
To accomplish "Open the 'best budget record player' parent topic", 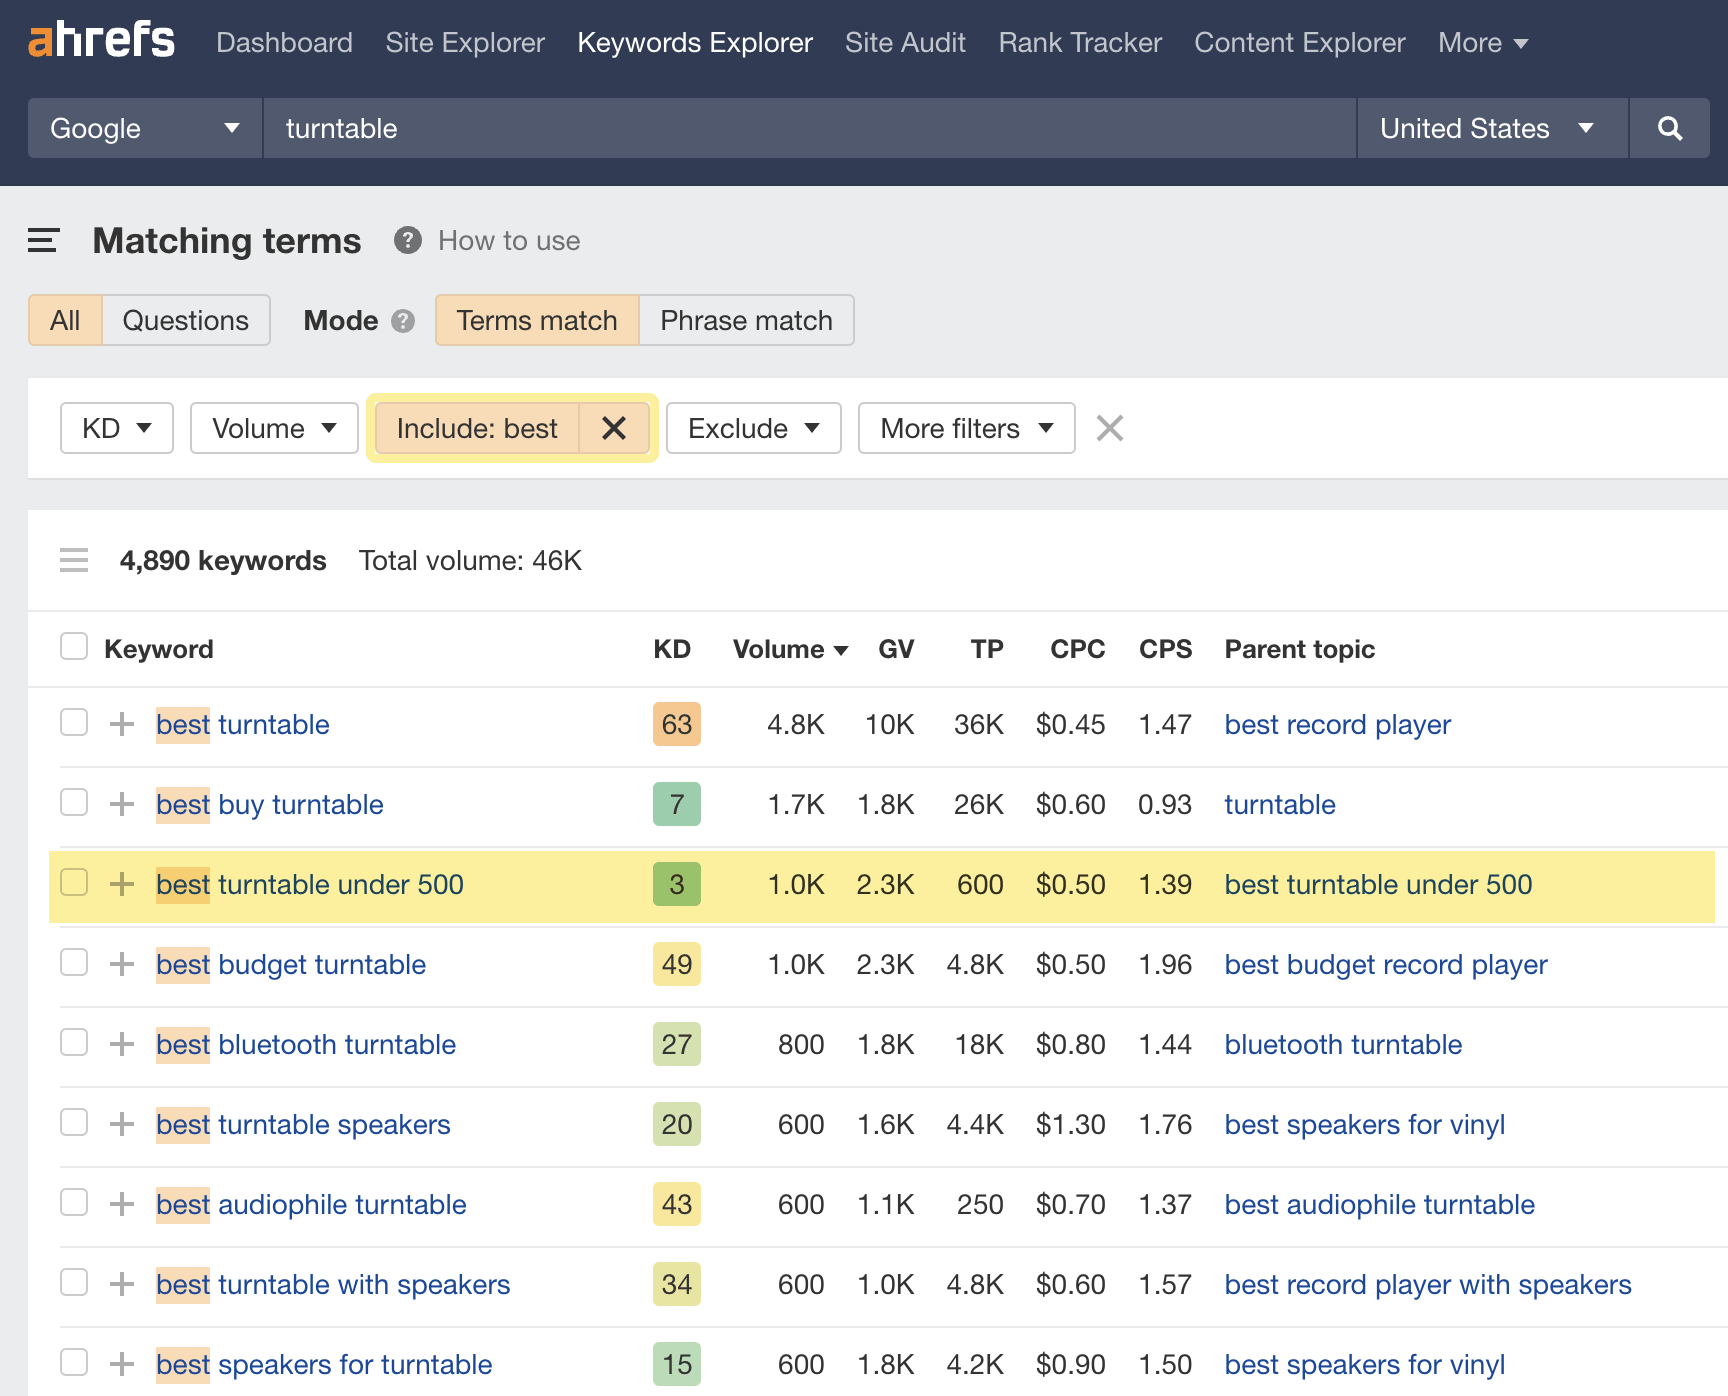I will click(x=1385, y=964).
